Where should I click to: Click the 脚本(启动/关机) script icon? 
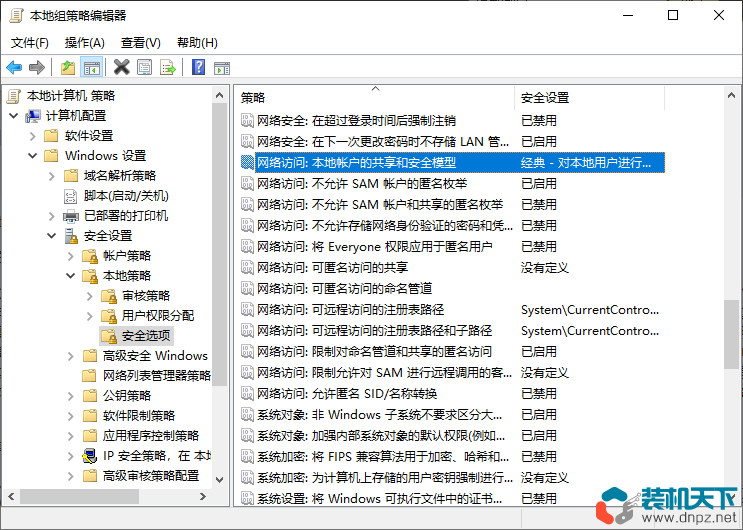[71, 196]
